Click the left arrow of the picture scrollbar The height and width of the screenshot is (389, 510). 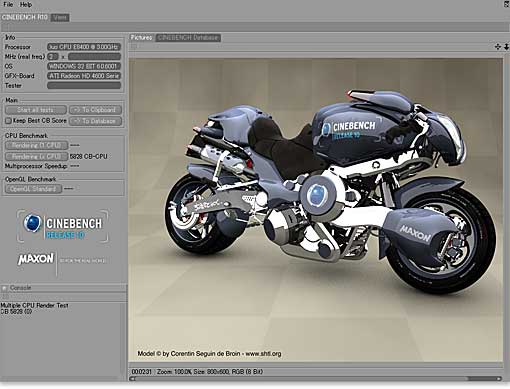(133, 378)
